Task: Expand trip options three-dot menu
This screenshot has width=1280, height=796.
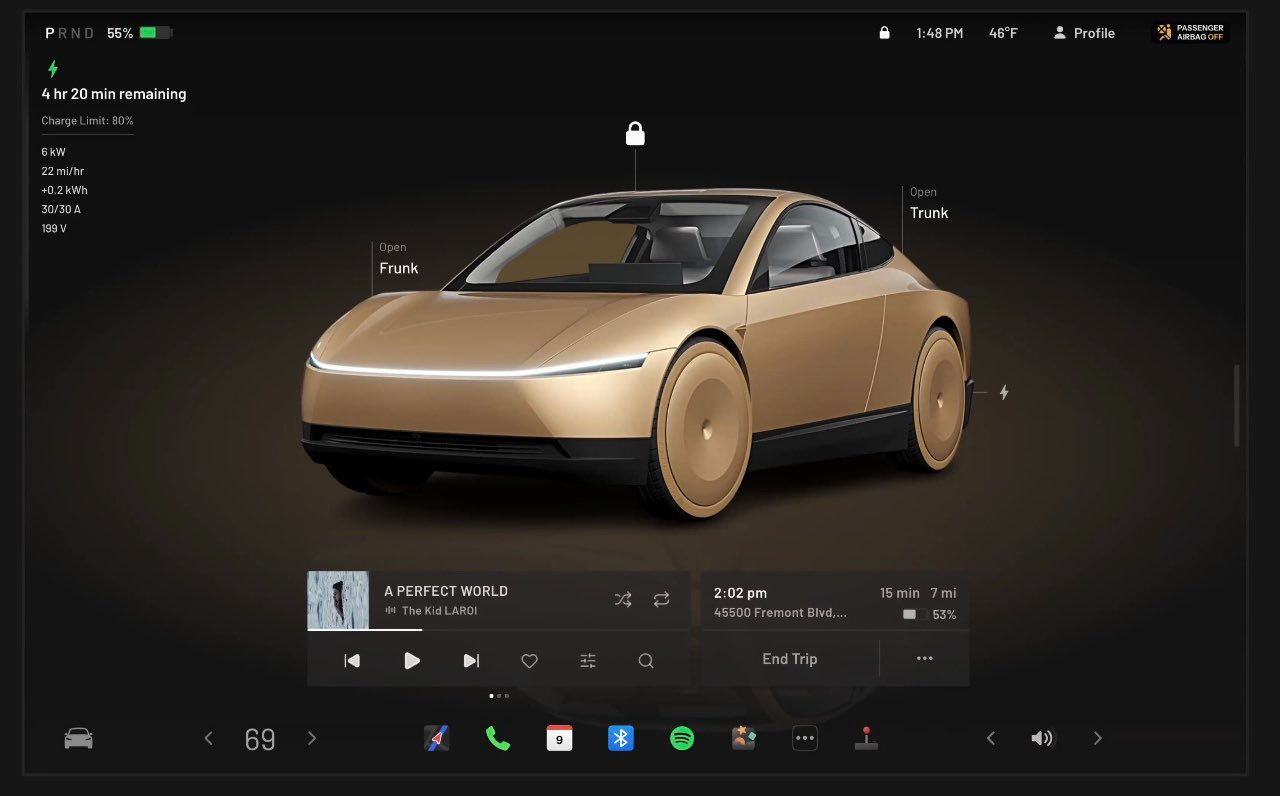Action: pos(924,659)
